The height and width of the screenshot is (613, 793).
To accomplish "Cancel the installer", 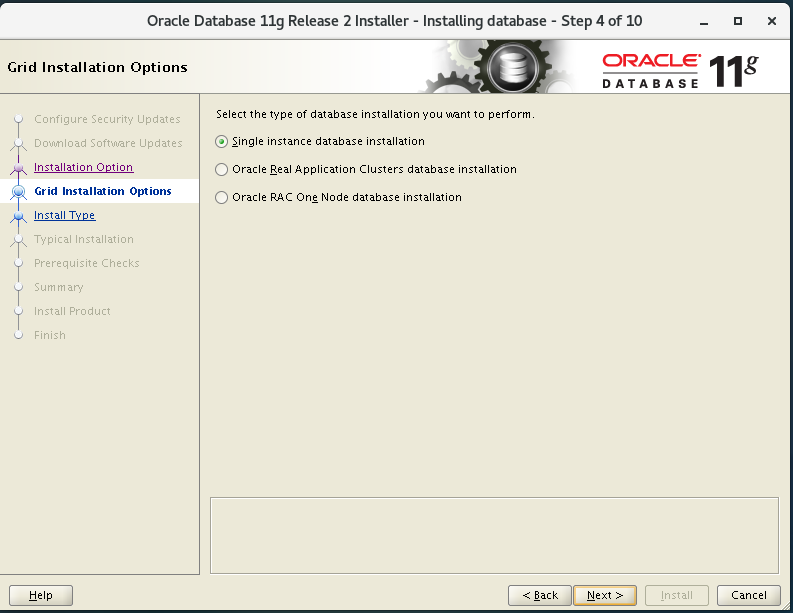I will click(748, 595).
